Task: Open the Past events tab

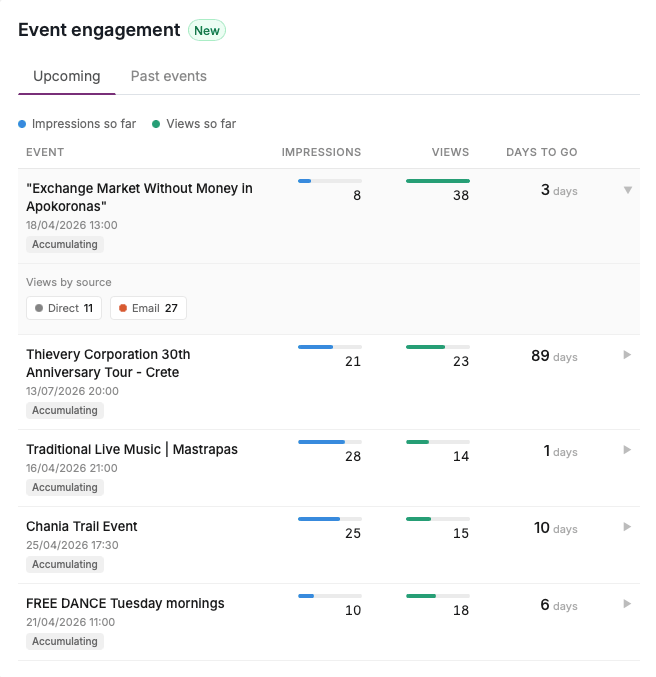Action: (x=168, y=76)
